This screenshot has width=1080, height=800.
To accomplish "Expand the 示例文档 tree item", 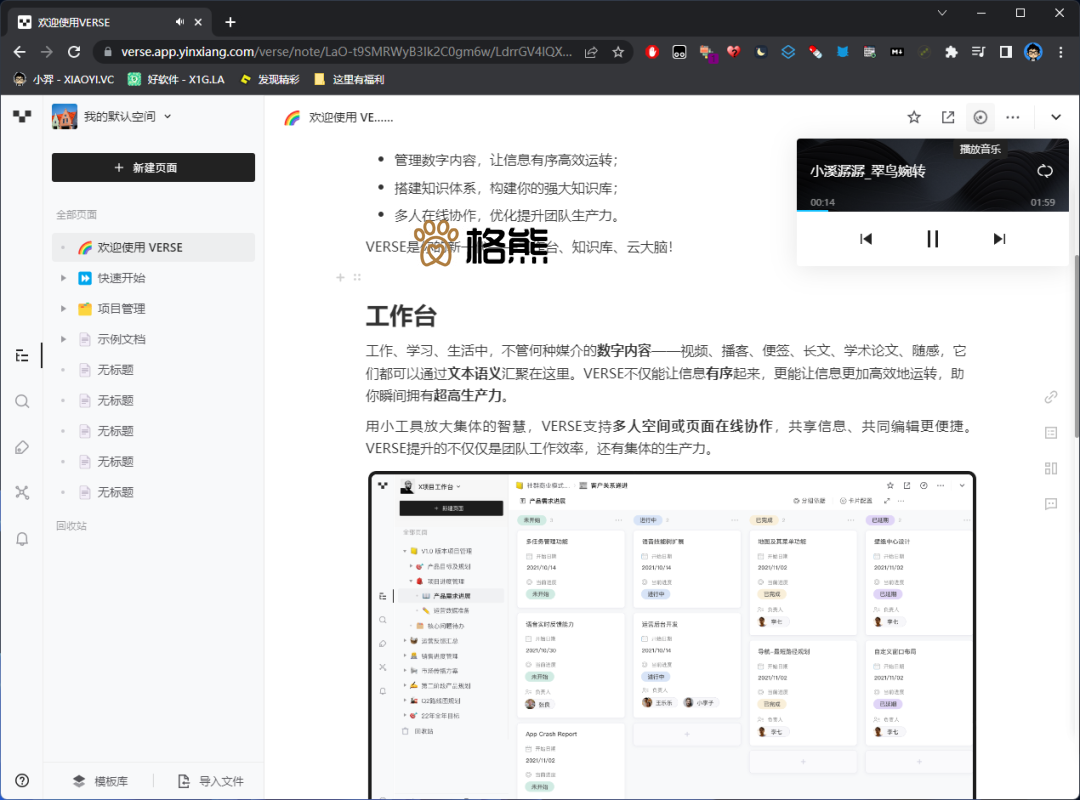I will [x=63, y=339].
